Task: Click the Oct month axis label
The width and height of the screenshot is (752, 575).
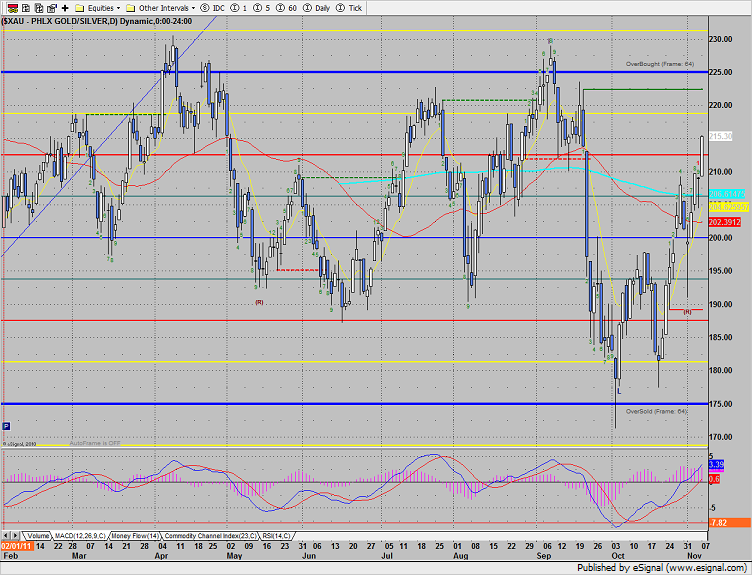Action: (x=618, y=555)
